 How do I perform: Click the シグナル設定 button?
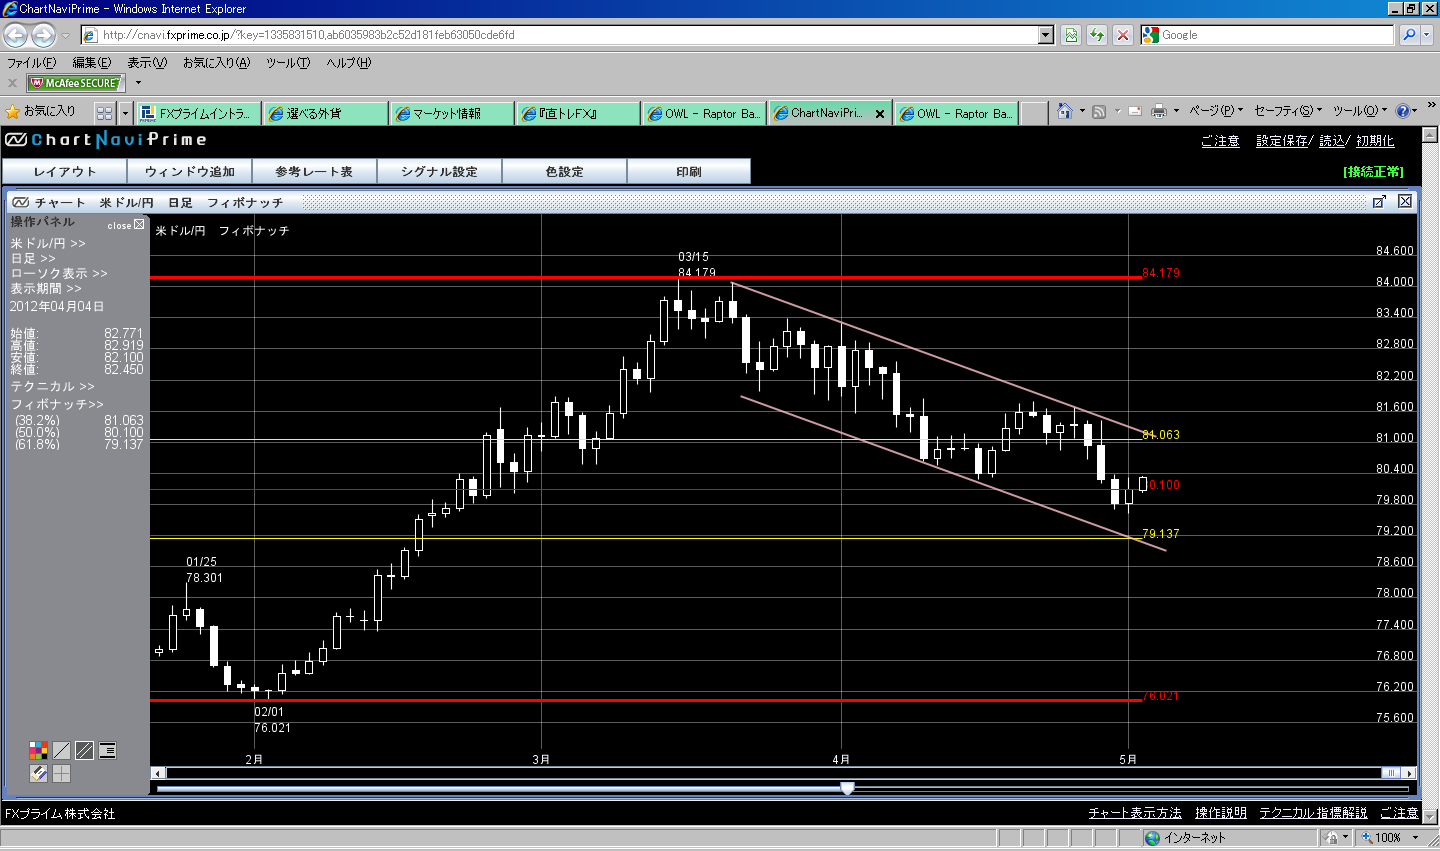click(x=439, y=172)
